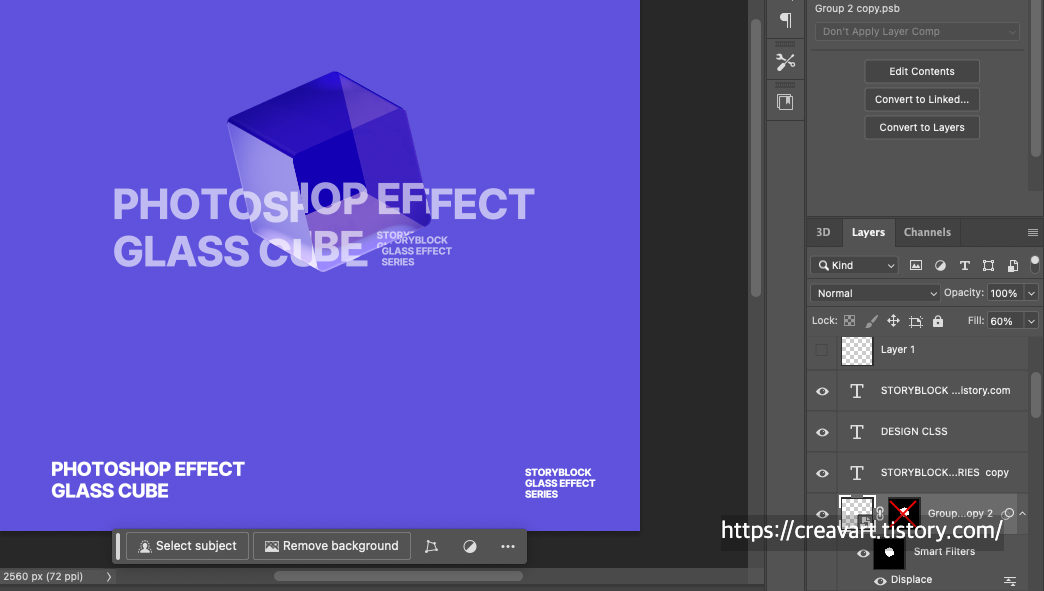1044x591 pixels.
Task: Lock position move icon
Action: (x=894, y=321)
